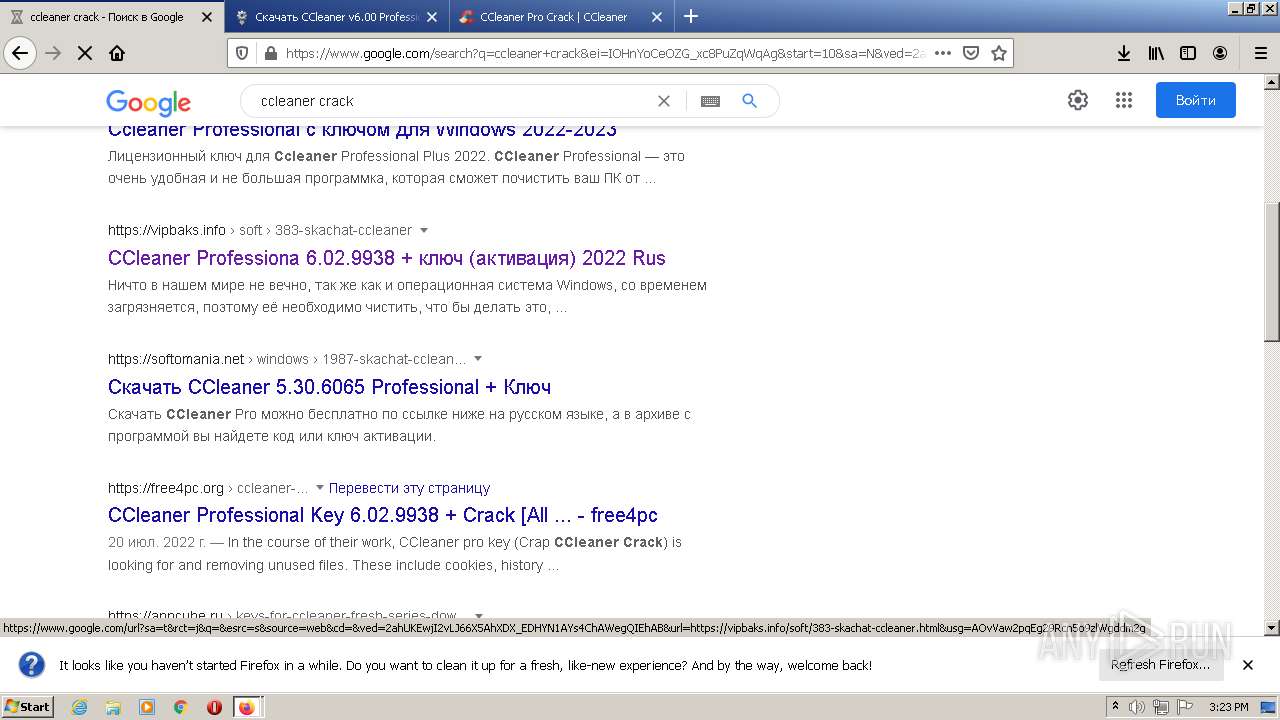Image resolution: width=1280 pixels, height=720 pixels.
Task: Open Google settings gear
Action: [x=1077, y=100]
